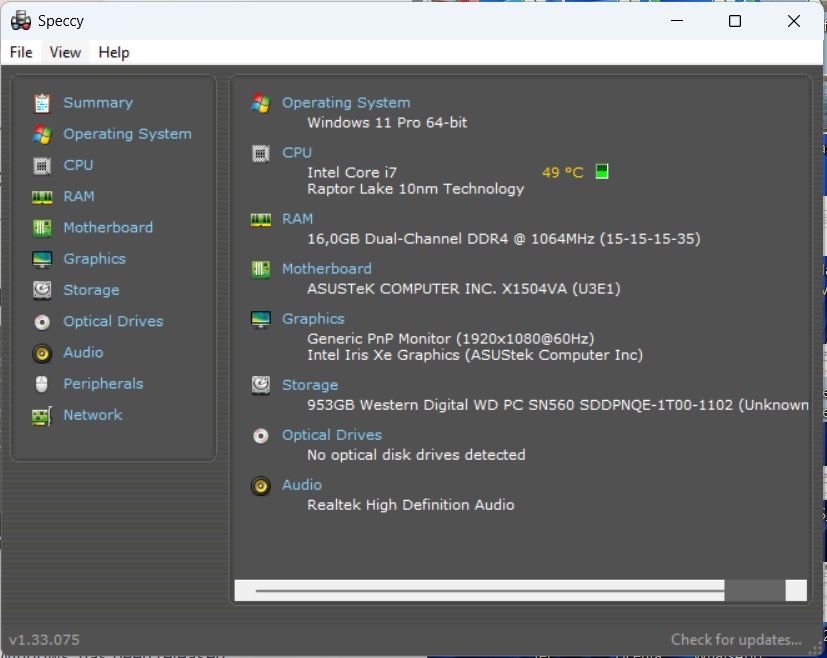This screenshot has width=827, height=658.
Task: Click 'Generic PnP Monitor' line
Action: coord(450,338)
